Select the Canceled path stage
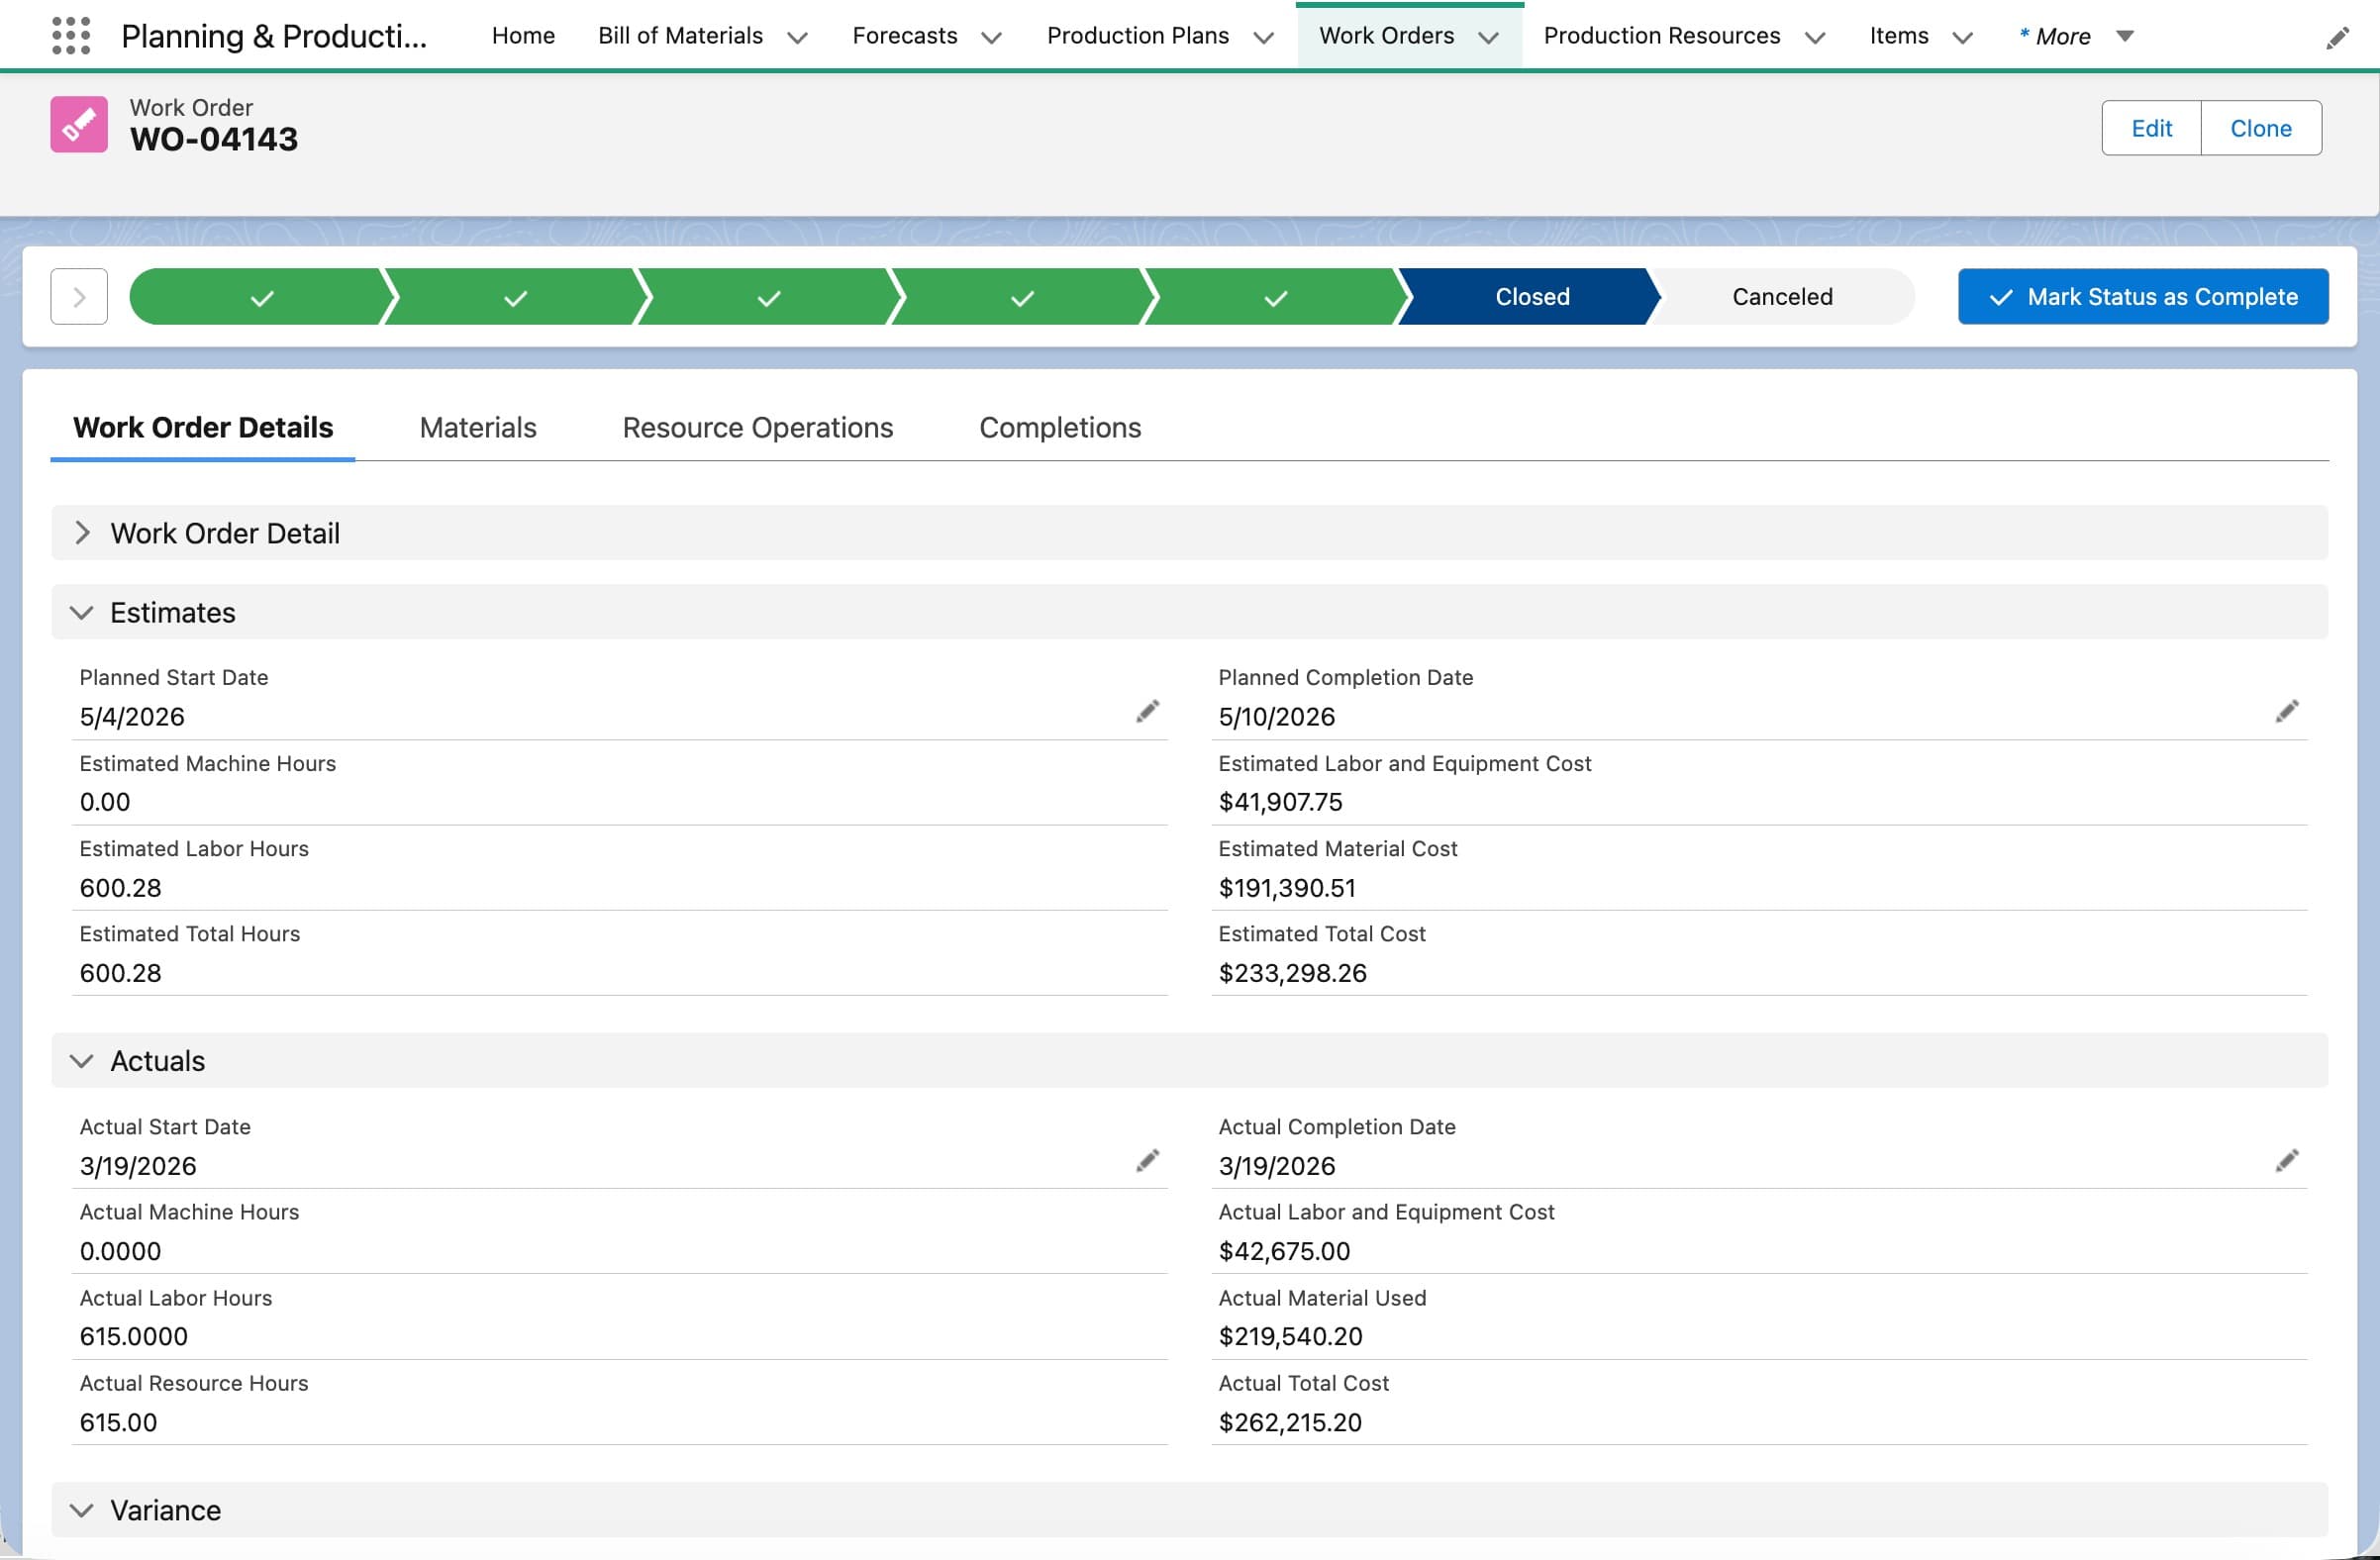 [1782, 297]
